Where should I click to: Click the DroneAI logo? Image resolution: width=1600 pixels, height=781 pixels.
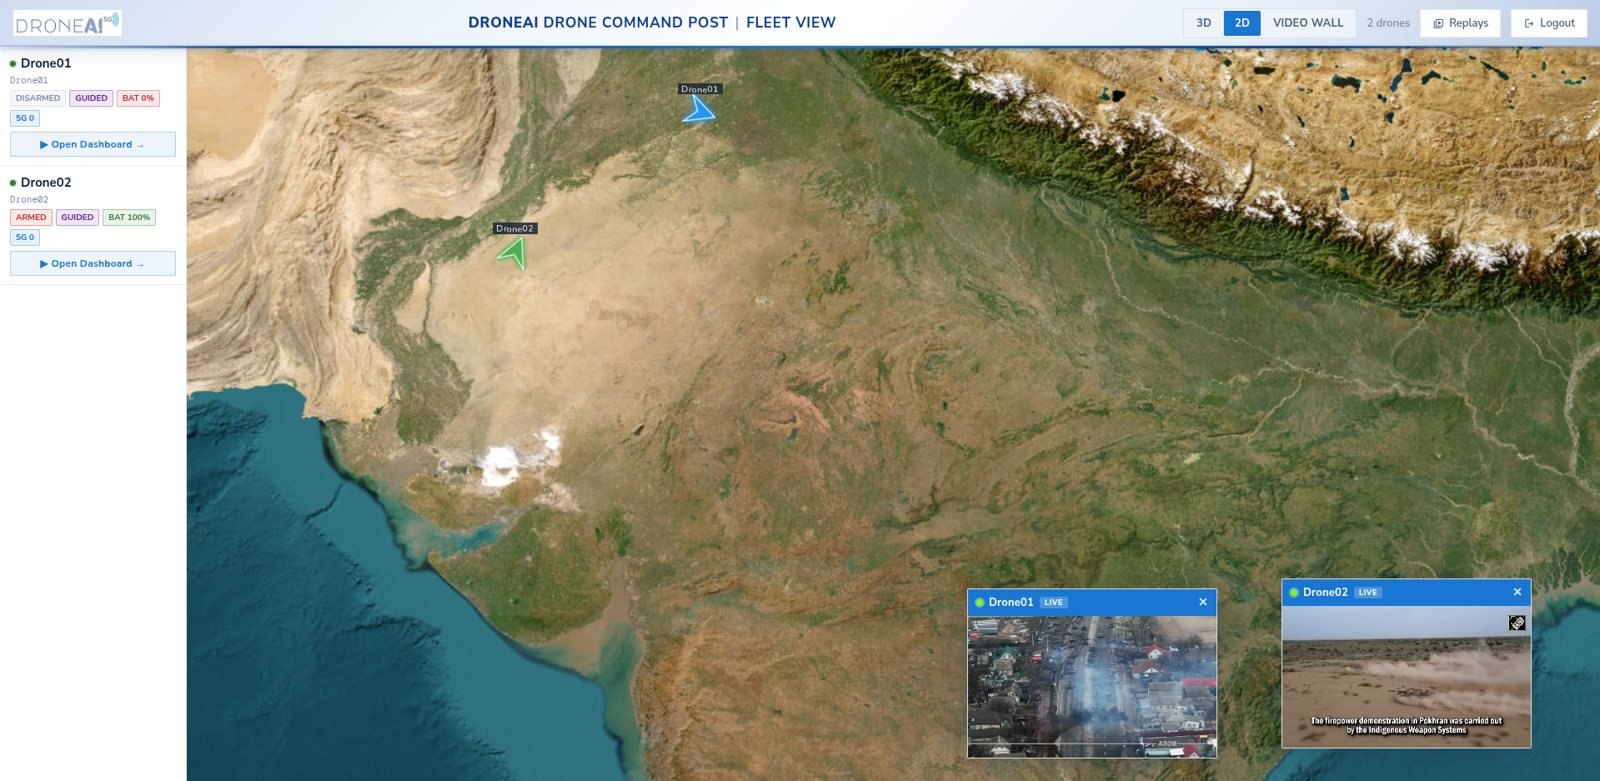click(68, 23)
